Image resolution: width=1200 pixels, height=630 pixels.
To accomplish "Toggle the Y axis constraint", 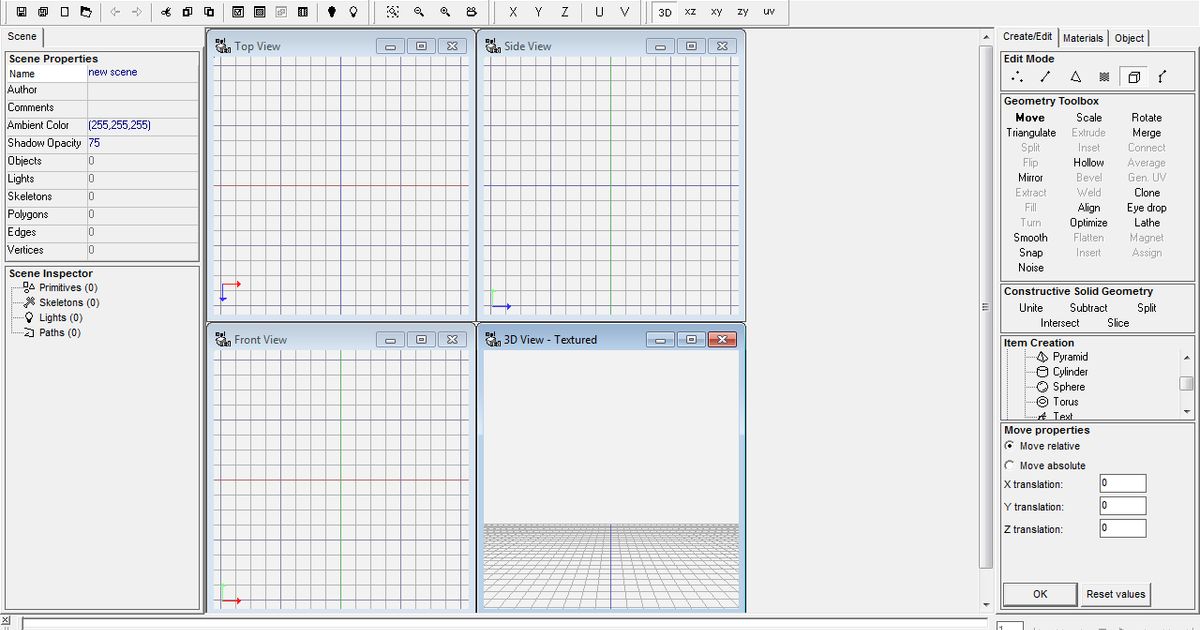I will [x=539, y=12].
